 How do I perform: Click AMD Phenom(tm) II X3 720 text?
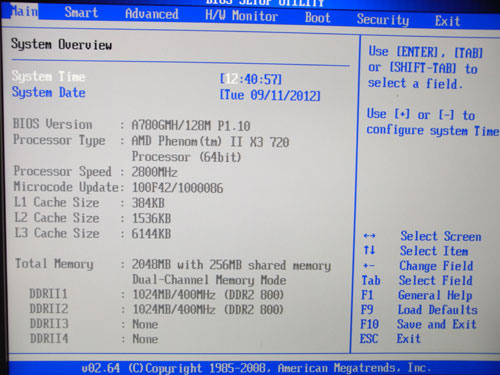(210, 142)
